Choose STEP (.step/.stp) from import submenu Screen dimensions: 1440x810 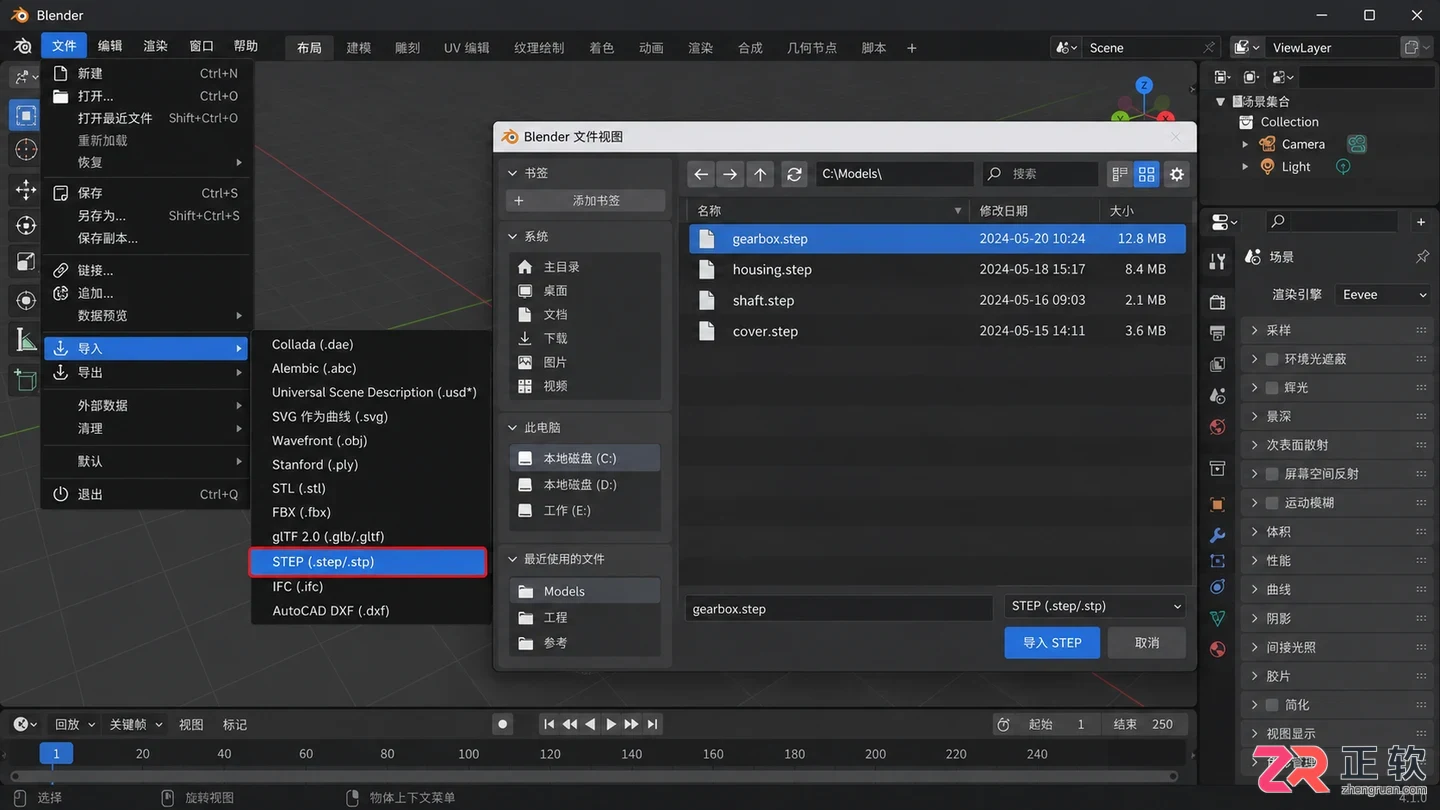(368, 562)
